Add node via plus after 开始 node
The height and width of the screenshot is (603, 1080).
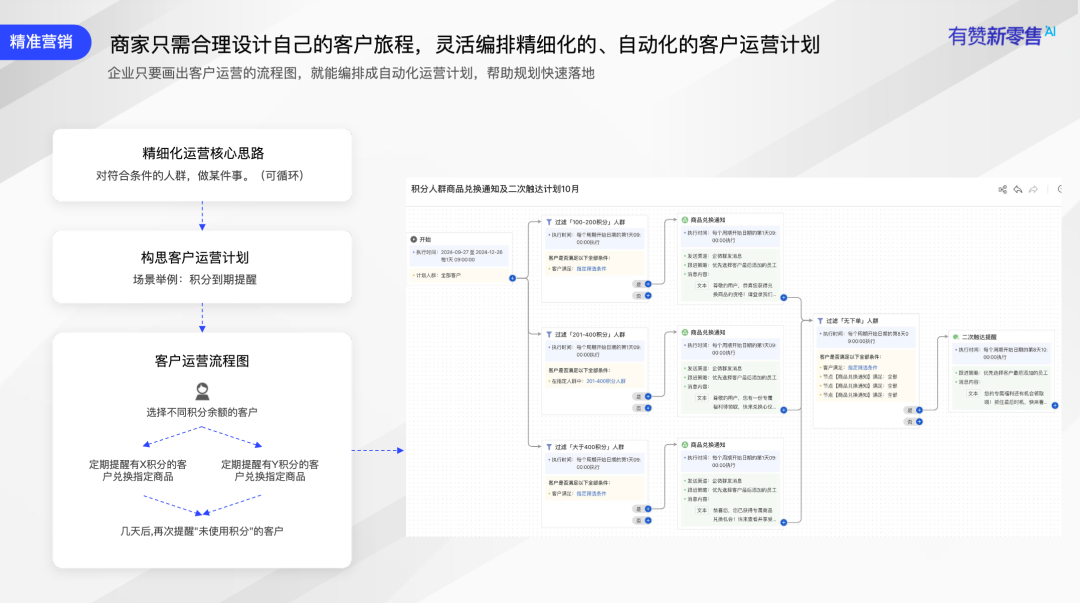pyautogui.click(x=513, y=278)
